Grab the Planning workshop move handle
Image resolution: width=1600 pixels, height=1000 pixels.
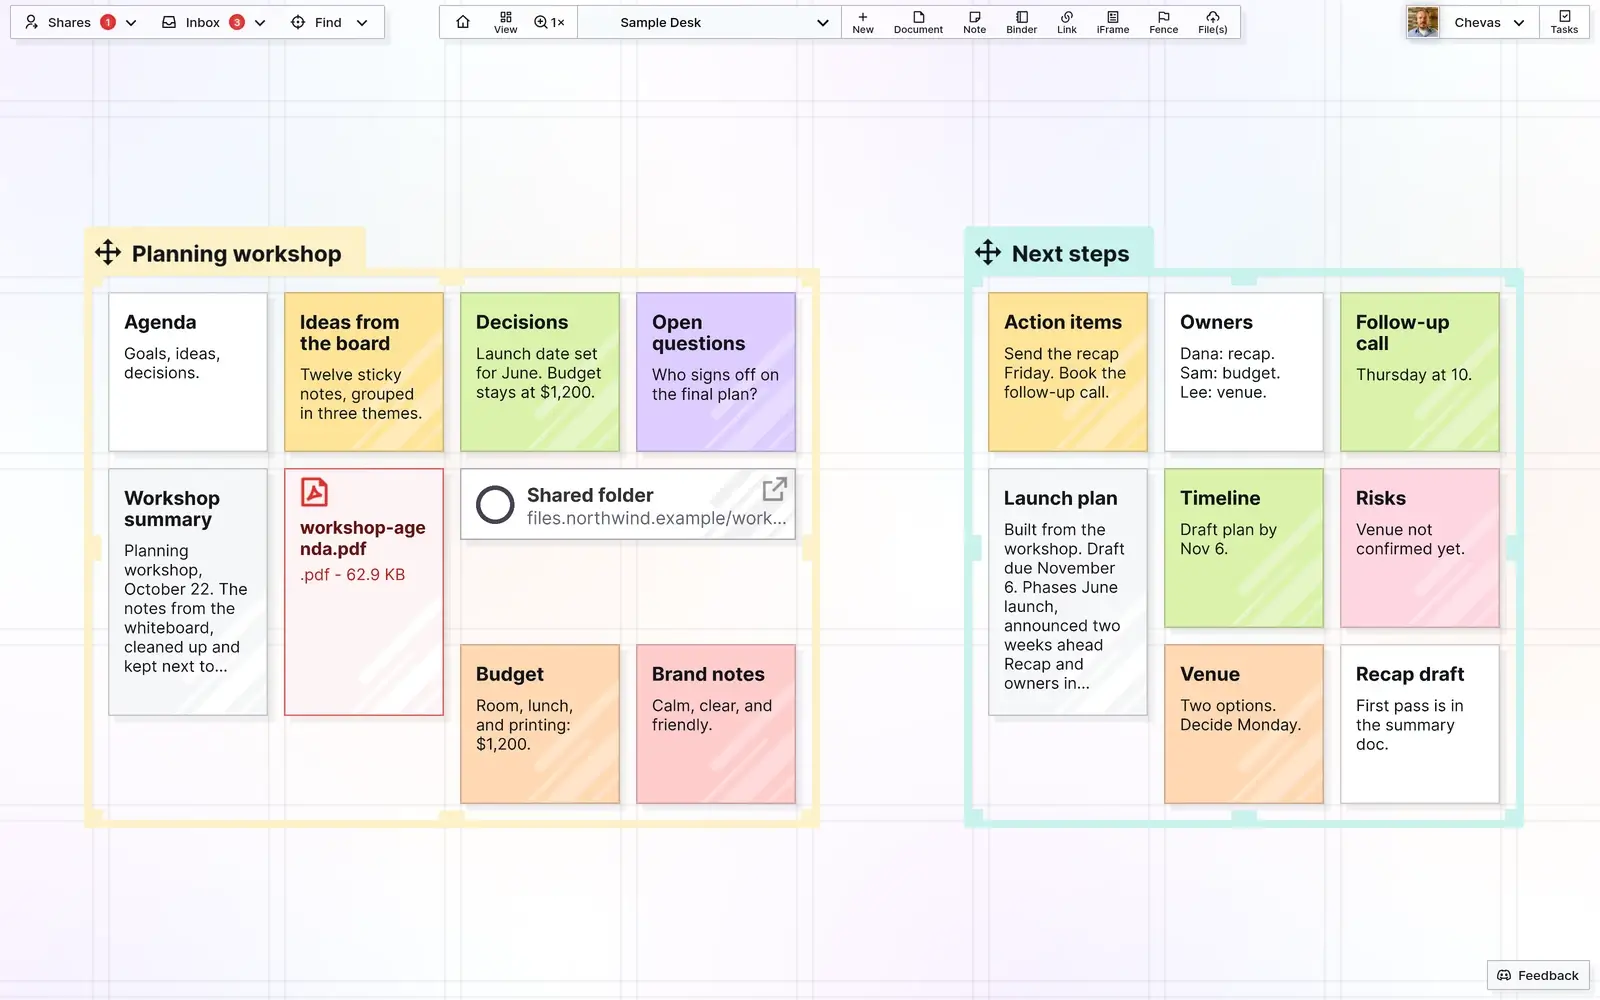point(108,253)
